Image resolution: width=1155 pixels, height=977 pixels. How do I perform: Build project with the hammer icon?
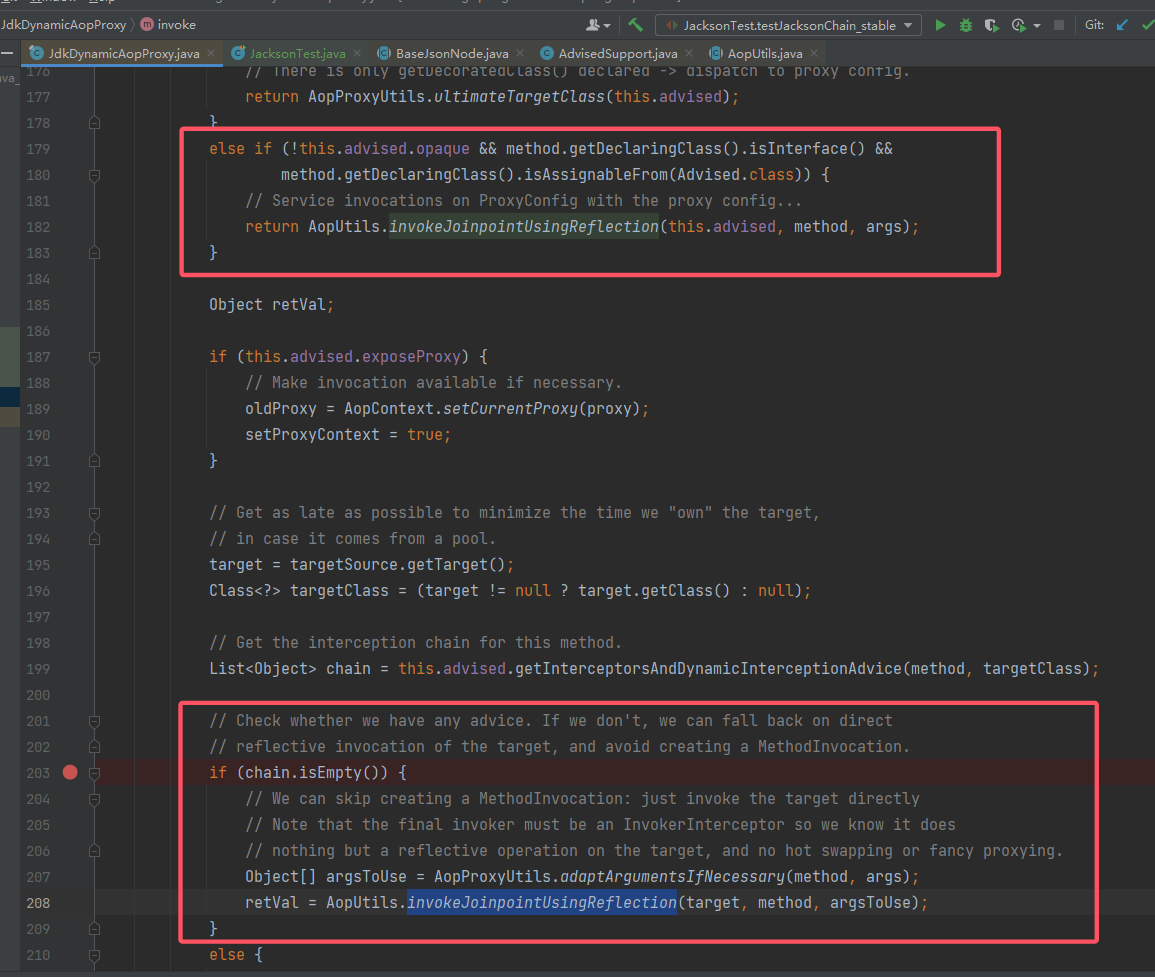point(636,25)
